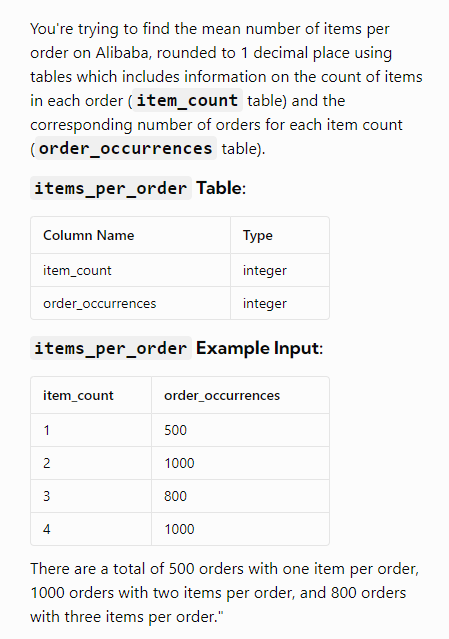The image size is (449, 639).
Task: Click the cell with value 800
Action: point(240,496)
